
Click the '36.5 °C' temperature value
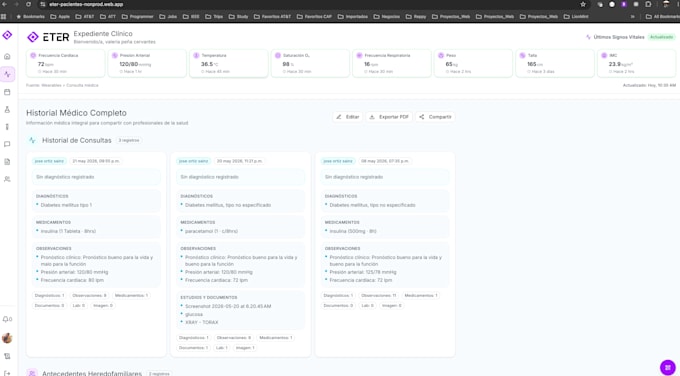pos(209,64)
